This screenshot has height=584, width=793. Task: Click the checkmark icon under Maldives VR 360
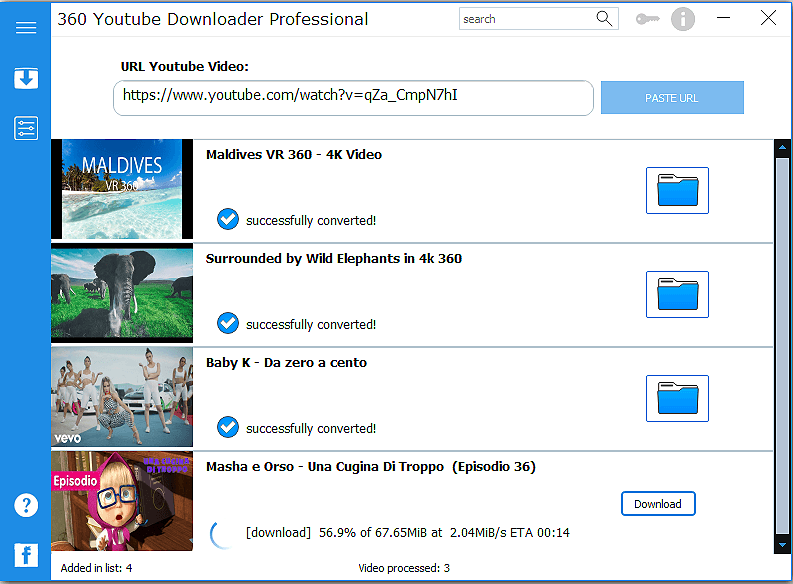pyautogui.click(x=228, y=219)
